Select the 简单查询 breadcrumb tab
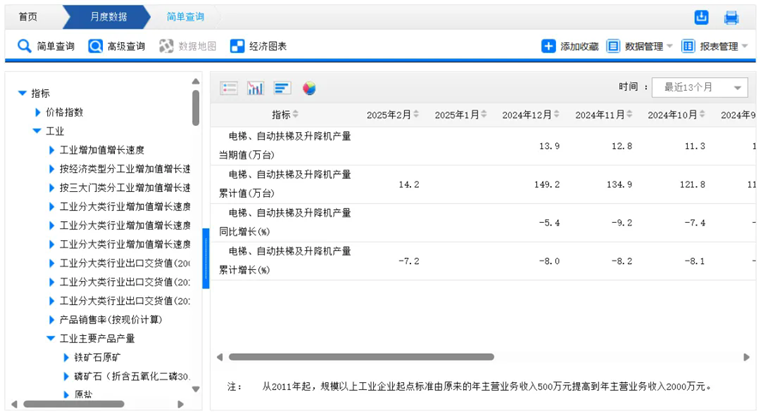 click(x=185, y=17)
